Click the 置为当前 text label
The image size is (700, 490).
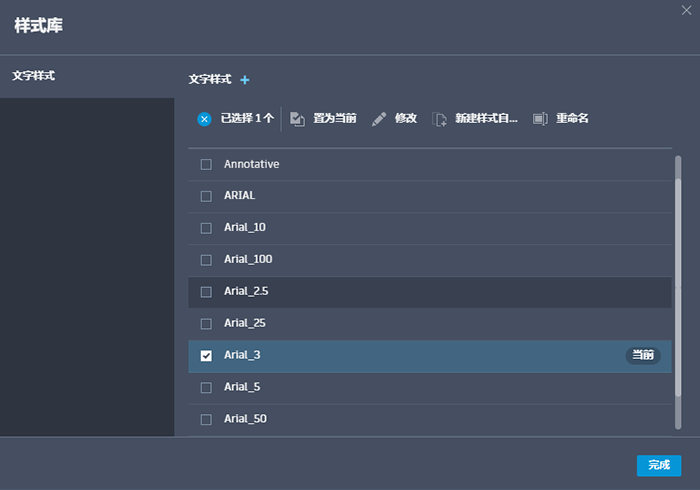(x=334, y=119)
